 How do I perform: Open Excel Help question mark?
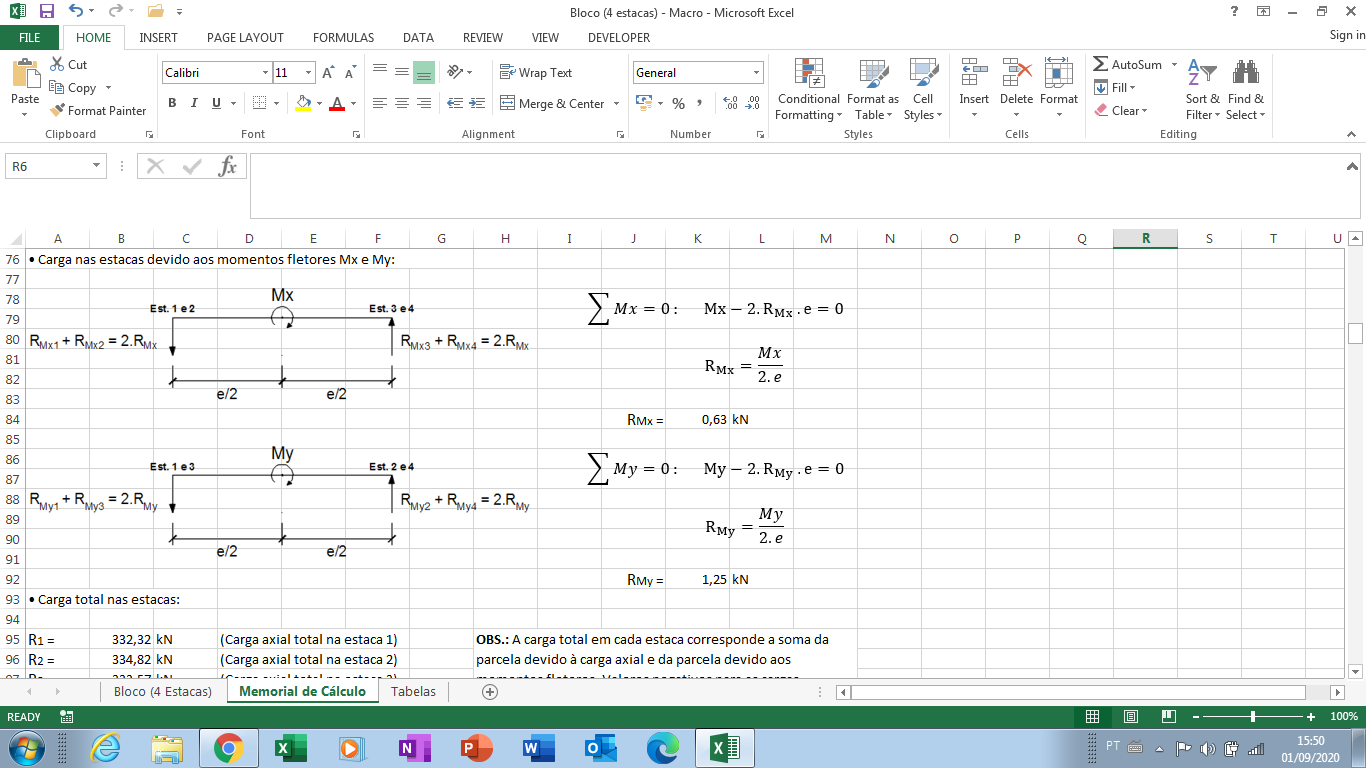click(x=1234, y=11)
